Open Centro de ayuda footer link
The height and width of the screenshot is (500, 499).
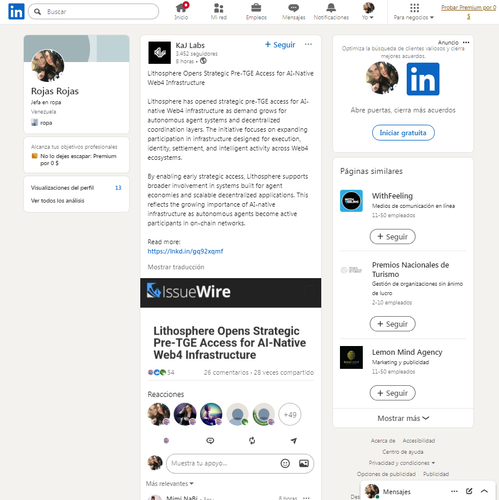(x=403, y=452)
